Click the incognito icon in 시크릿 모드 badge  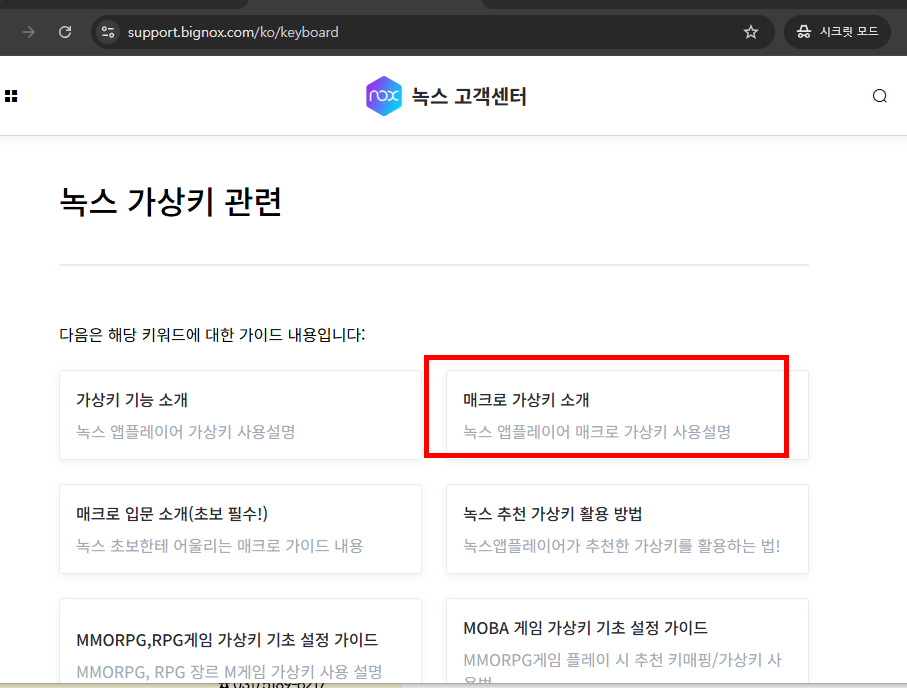806,31
